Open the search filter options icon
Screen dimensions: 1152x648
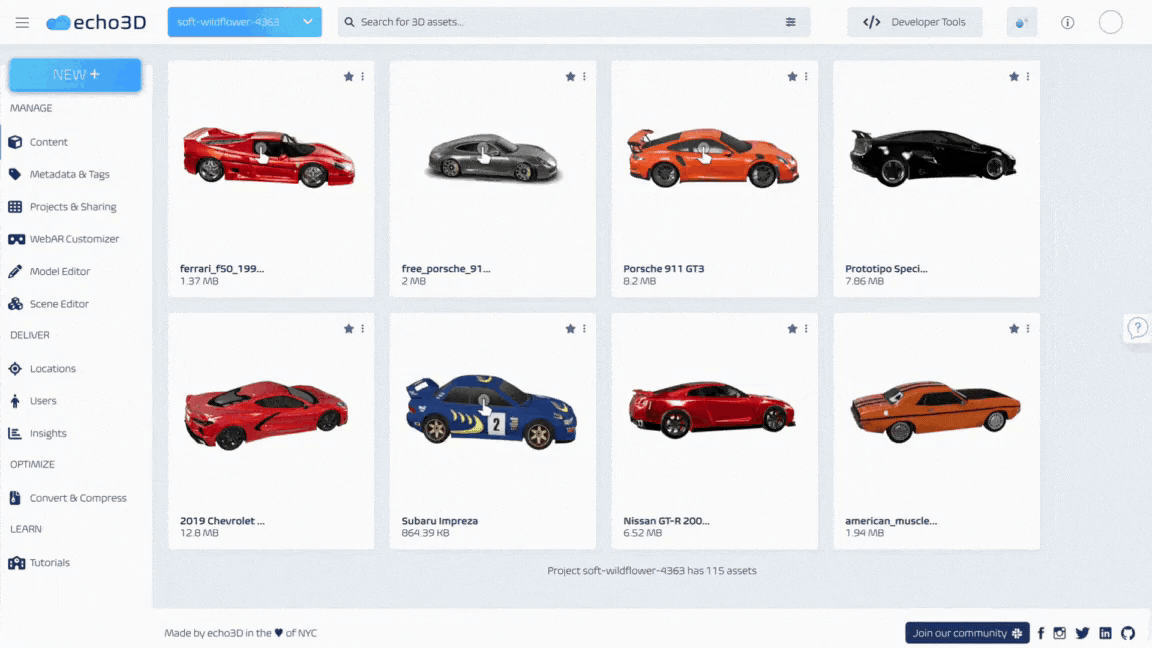(791, 22)
